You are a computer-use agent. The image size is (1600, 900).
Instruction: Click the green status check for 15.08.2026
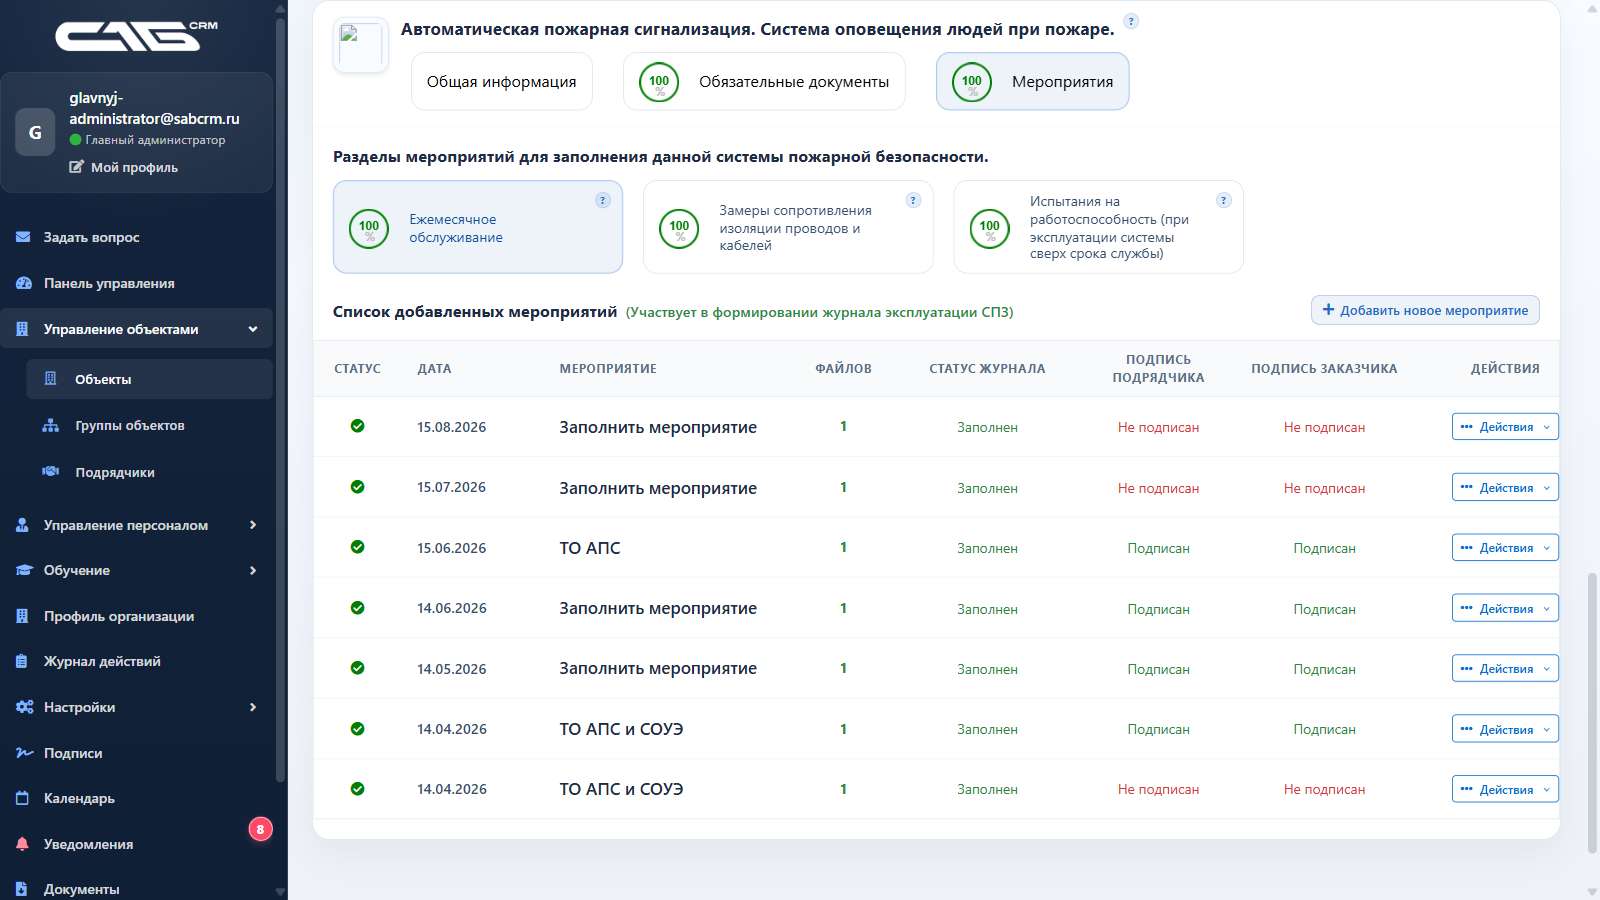[x=357, y=426]
